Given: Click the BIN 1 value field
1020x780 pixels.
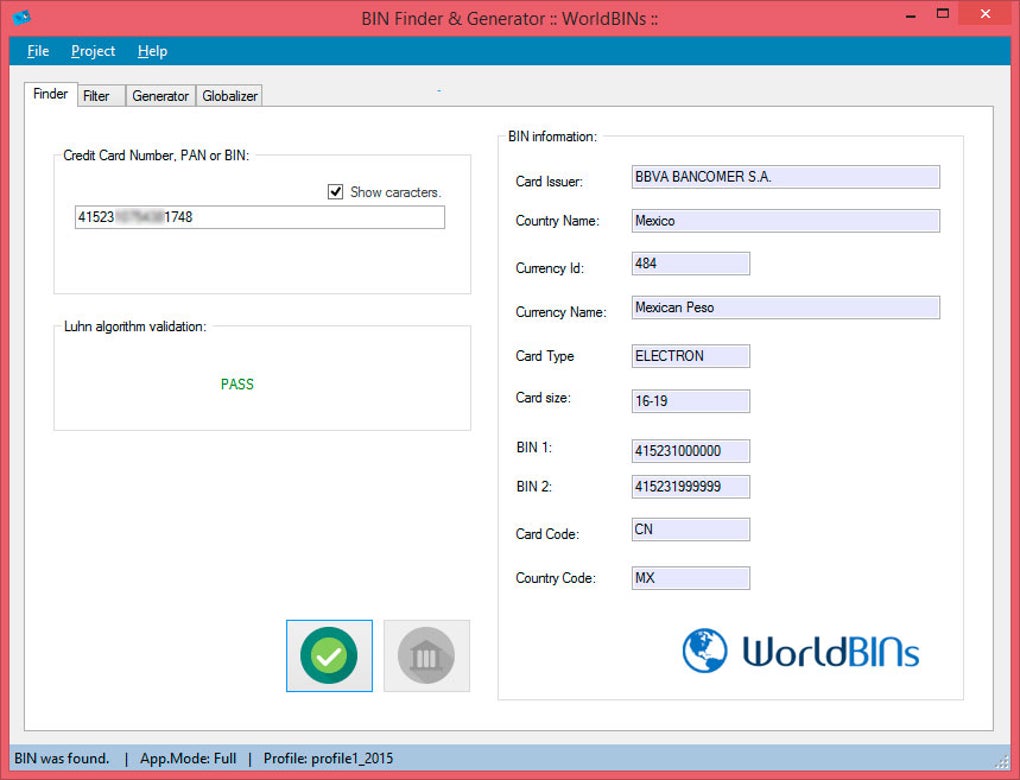Looking at the screenshot, I should pos(690,451).
